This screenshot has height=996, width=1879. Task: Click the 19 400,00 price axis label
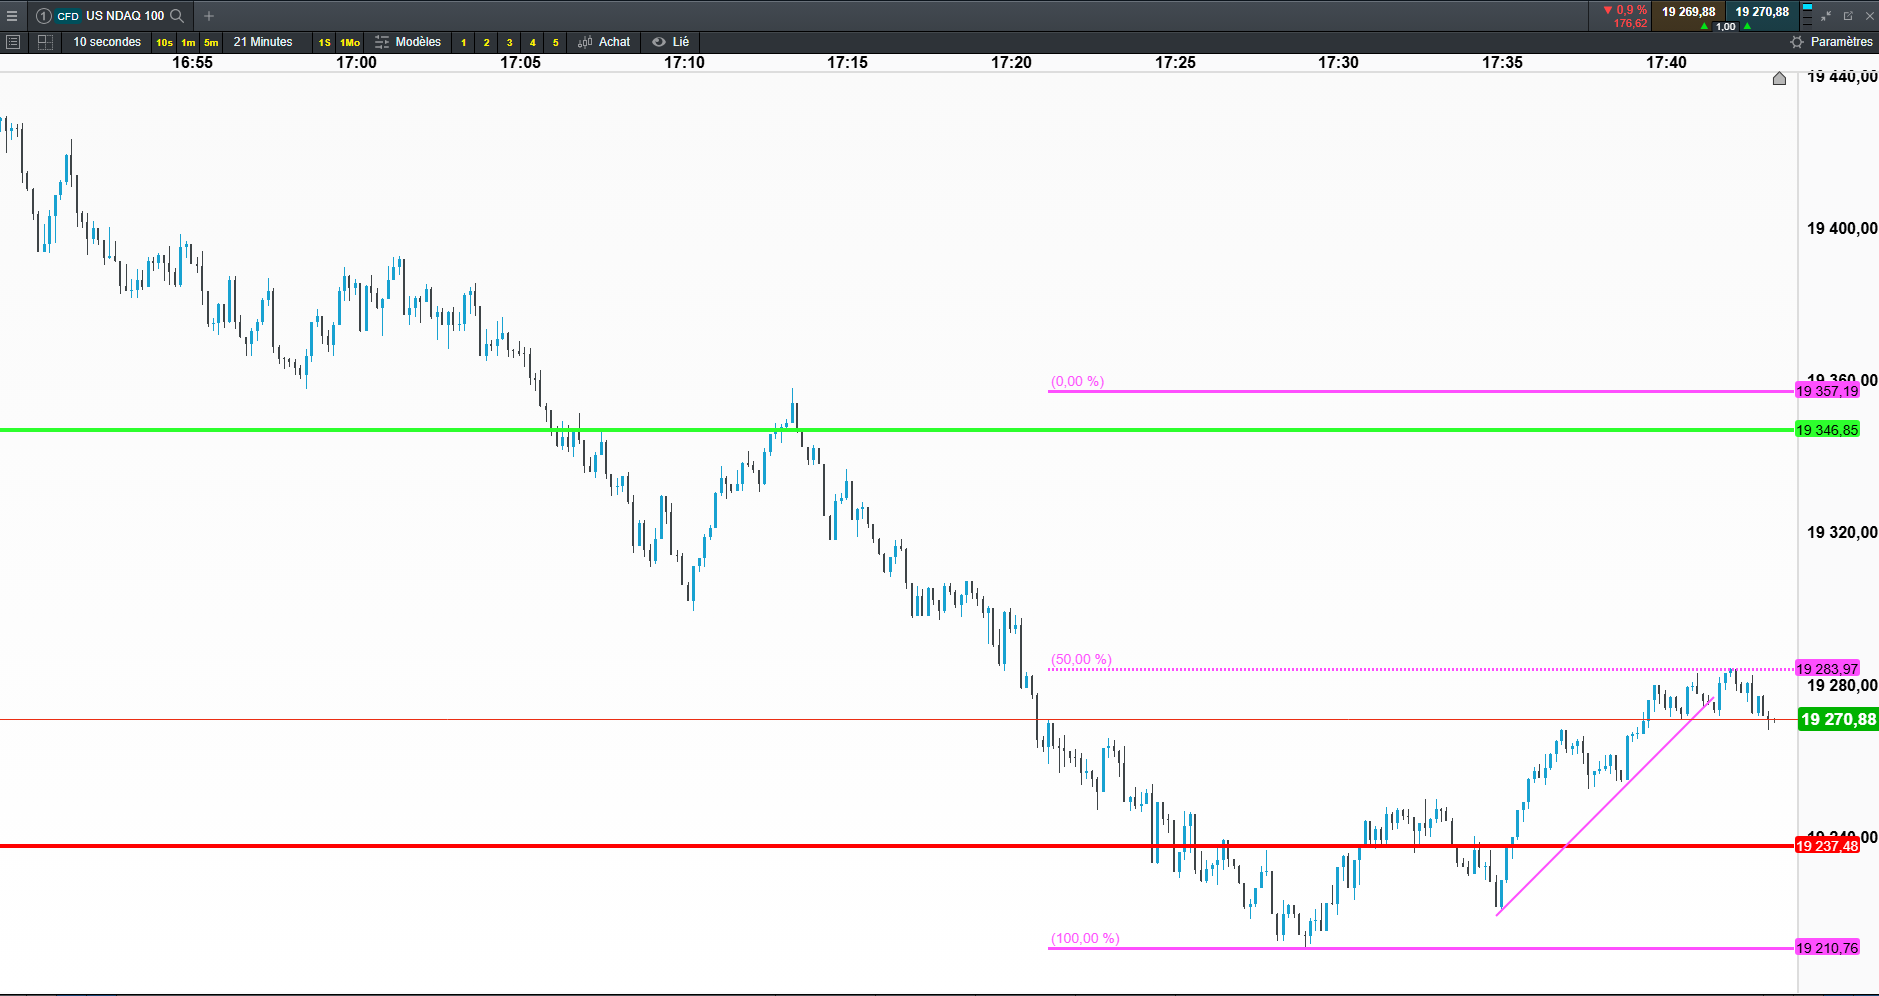coord(1842,228)
